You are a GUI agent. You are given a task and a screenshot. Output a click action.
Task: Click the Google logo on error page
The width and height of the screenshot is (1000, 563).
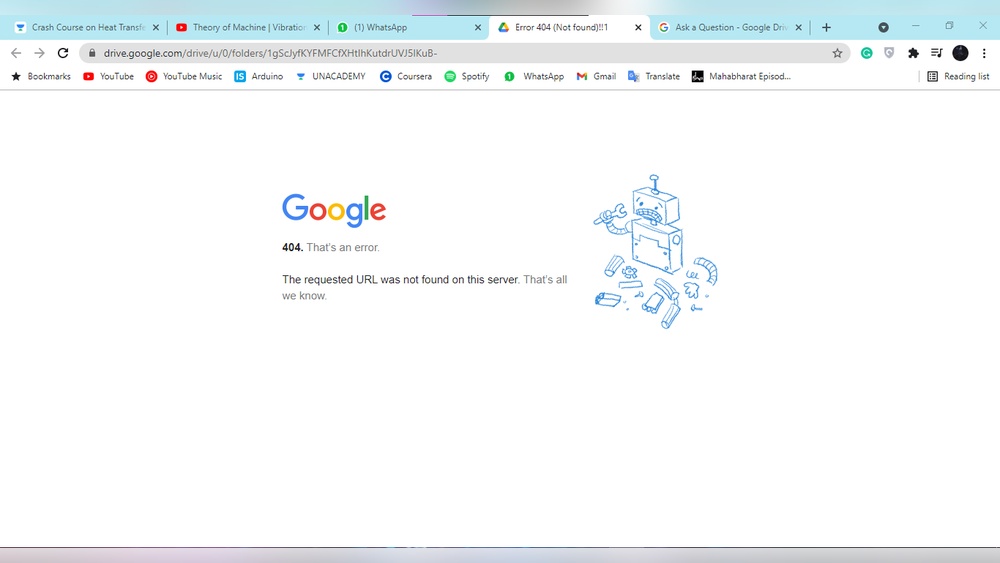pos(334,210)
